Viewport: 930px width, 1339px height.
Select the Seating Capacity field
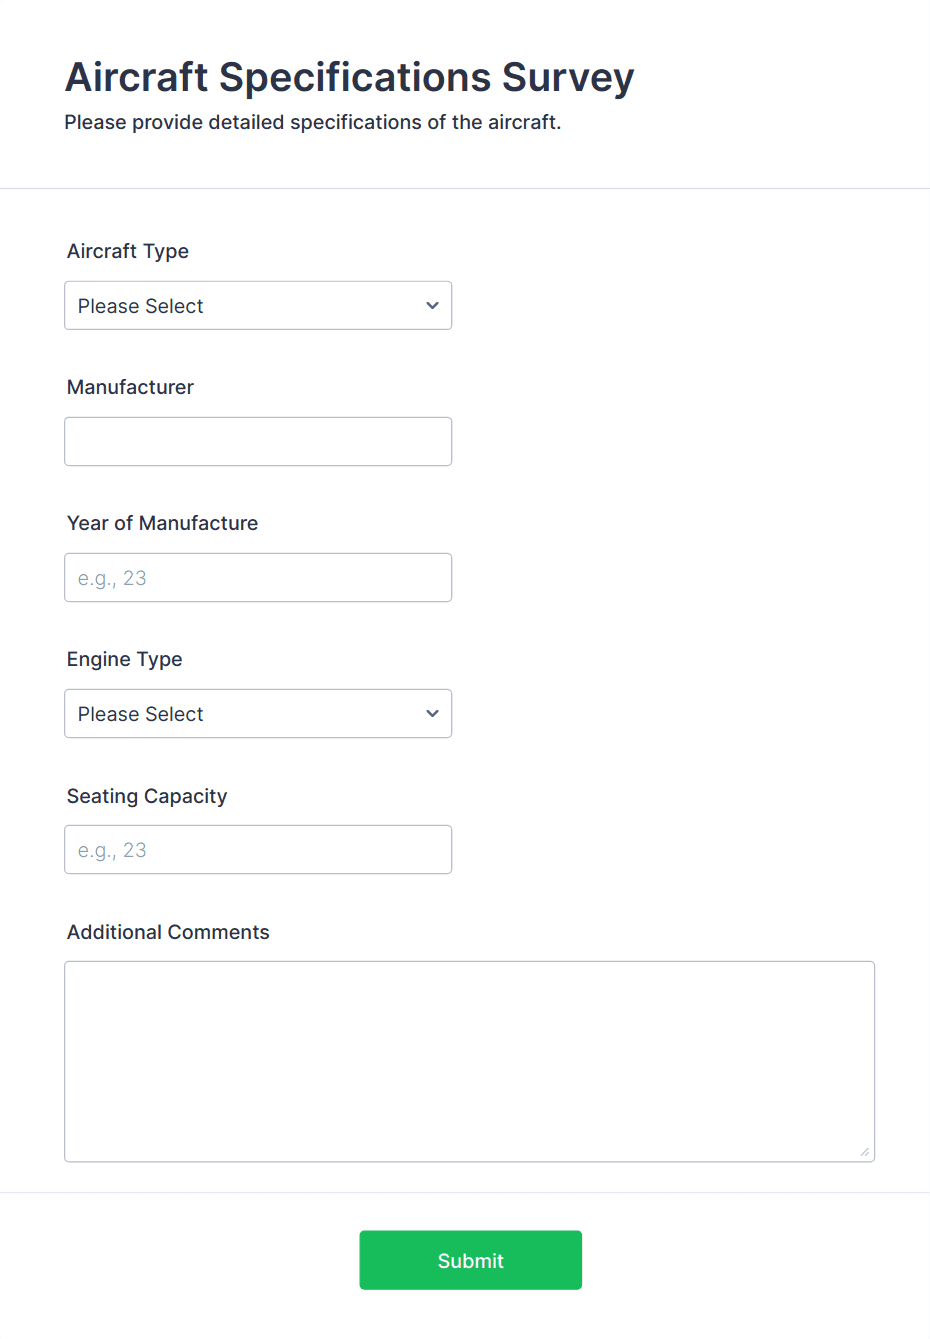pyautogui.click(x=257, y=850)
